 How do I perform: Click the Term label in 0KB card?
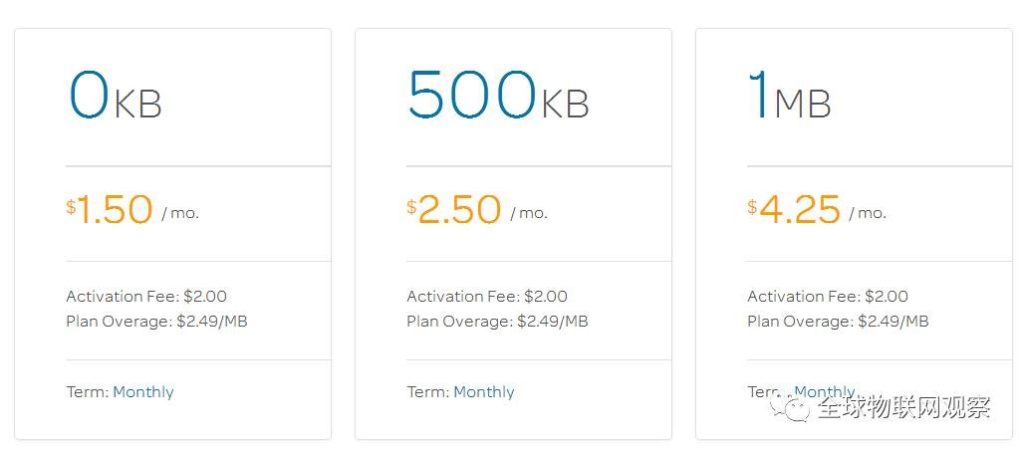click(x=88, y=392)
